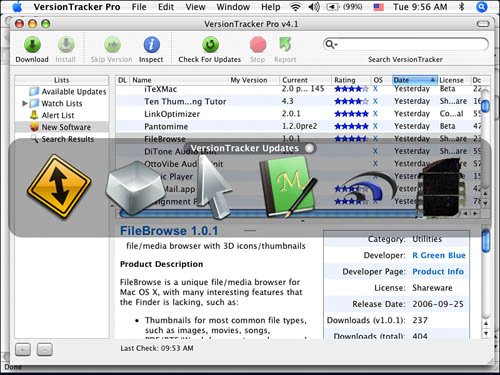500x375 pixels.
Task: Select Available Updates in Lists sidebar
Action: (68, 92)
